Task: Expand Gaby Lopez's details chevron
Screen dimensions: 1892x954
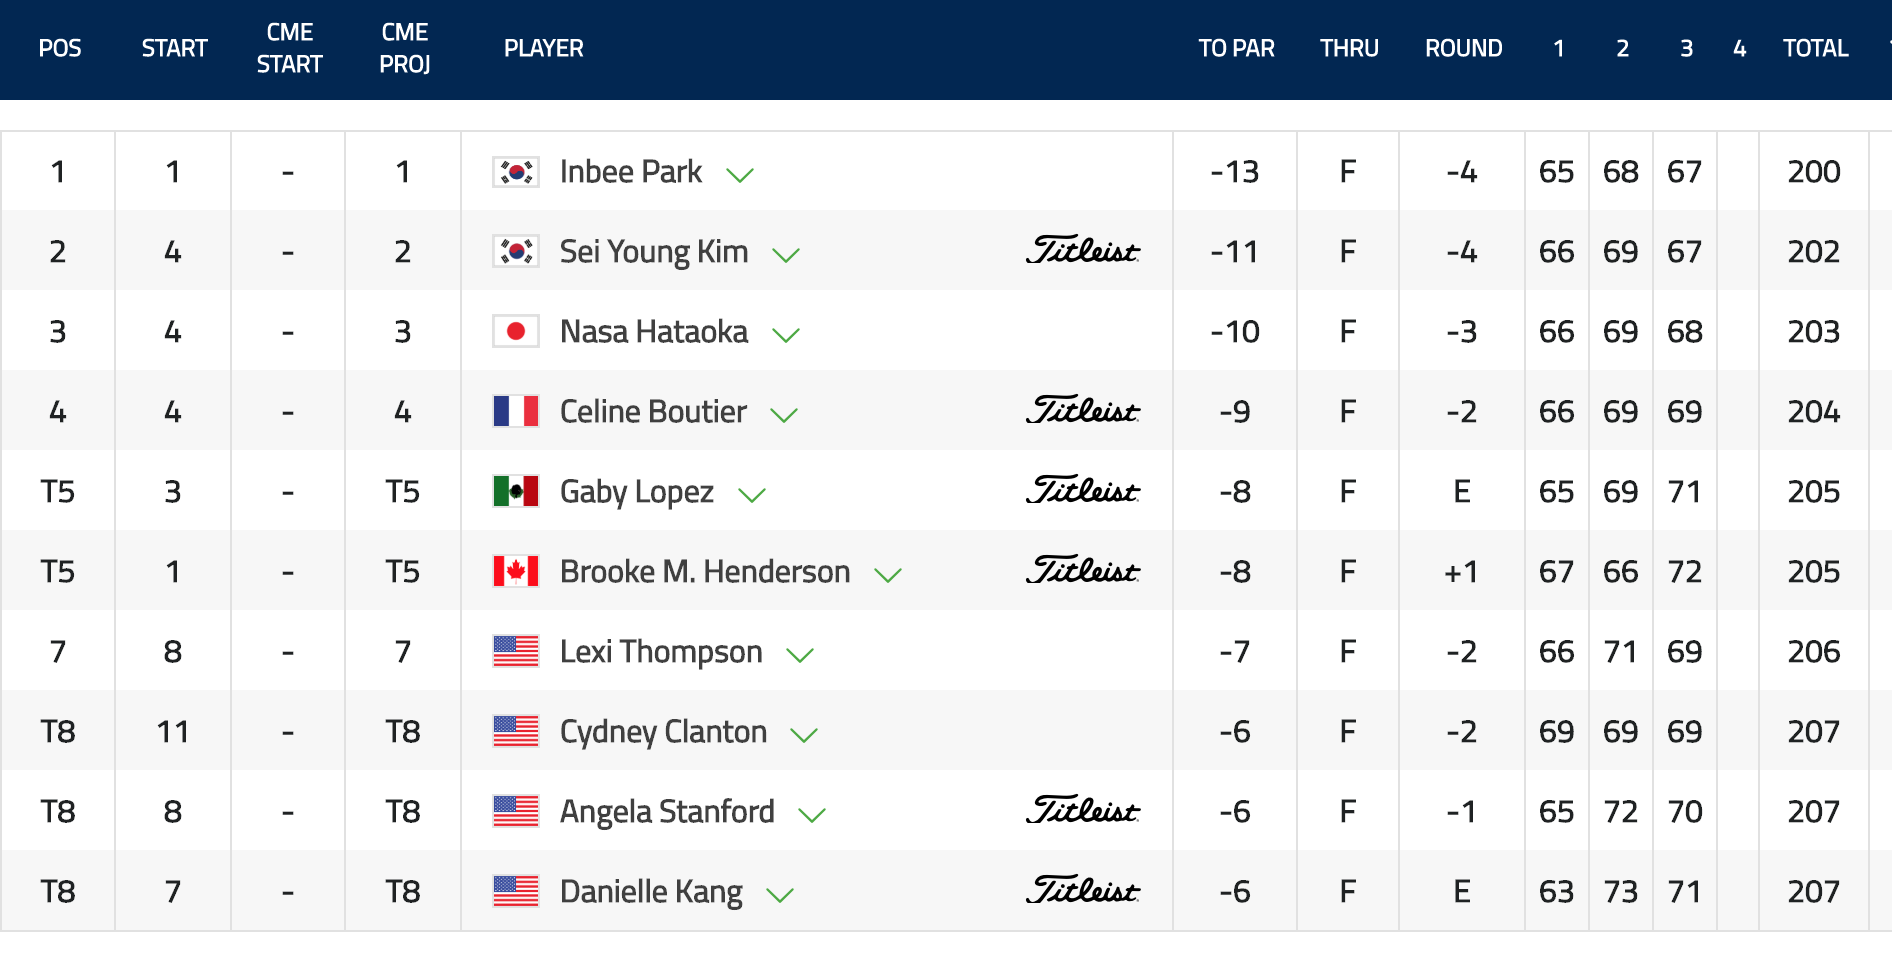Action: pyautogui.click(x=752, y=495)
